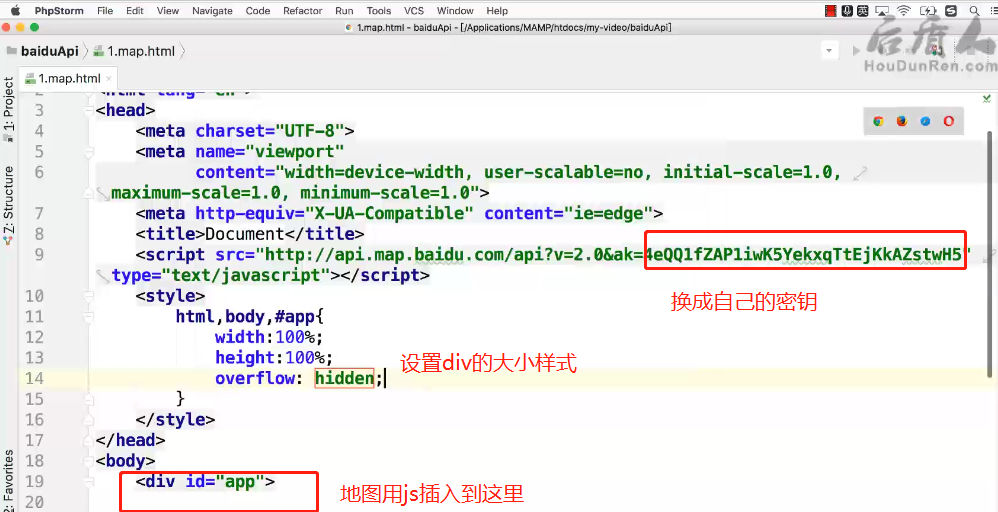Collapse the CSS rule fold on line 11
The width and height of the screenshot is (998, 512).
[x=89, y=316]
